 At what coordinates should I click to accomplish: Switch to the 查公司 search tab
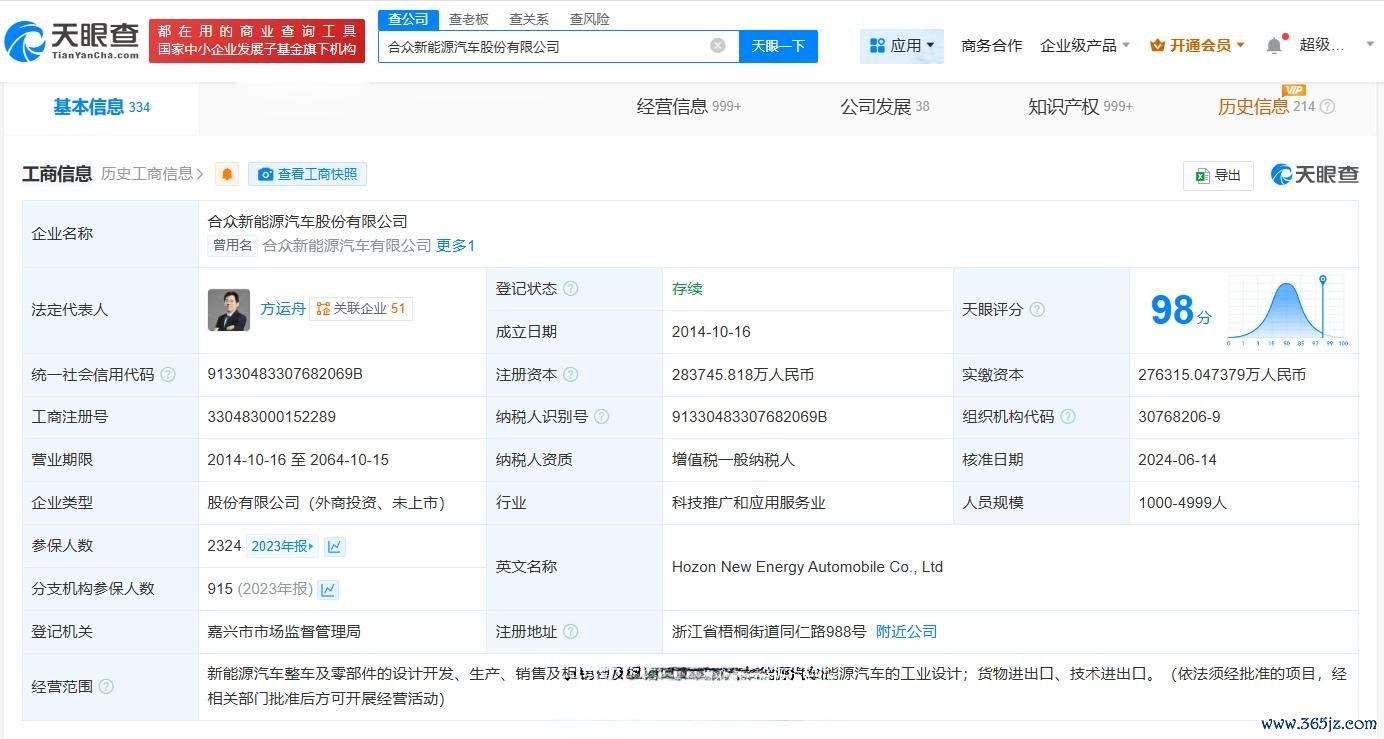[x=409, y=19]
